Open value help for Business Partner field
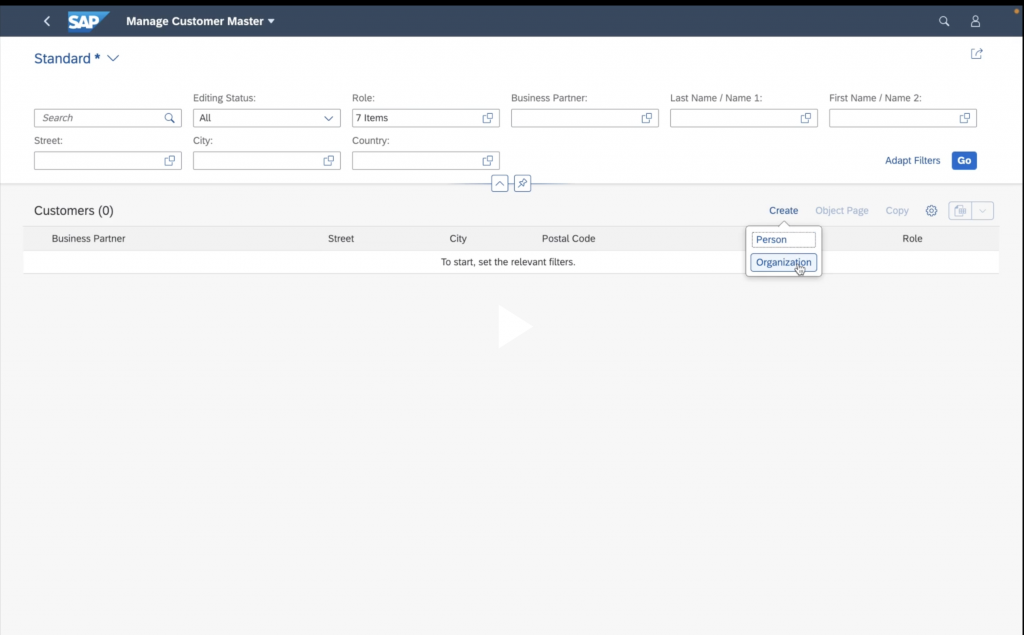Screen dimensions: 1024x635 (x=647, y=118)
